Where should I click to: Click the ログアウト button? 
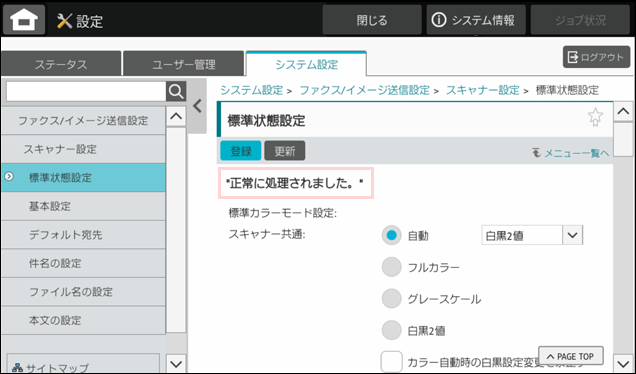(596, 57)
